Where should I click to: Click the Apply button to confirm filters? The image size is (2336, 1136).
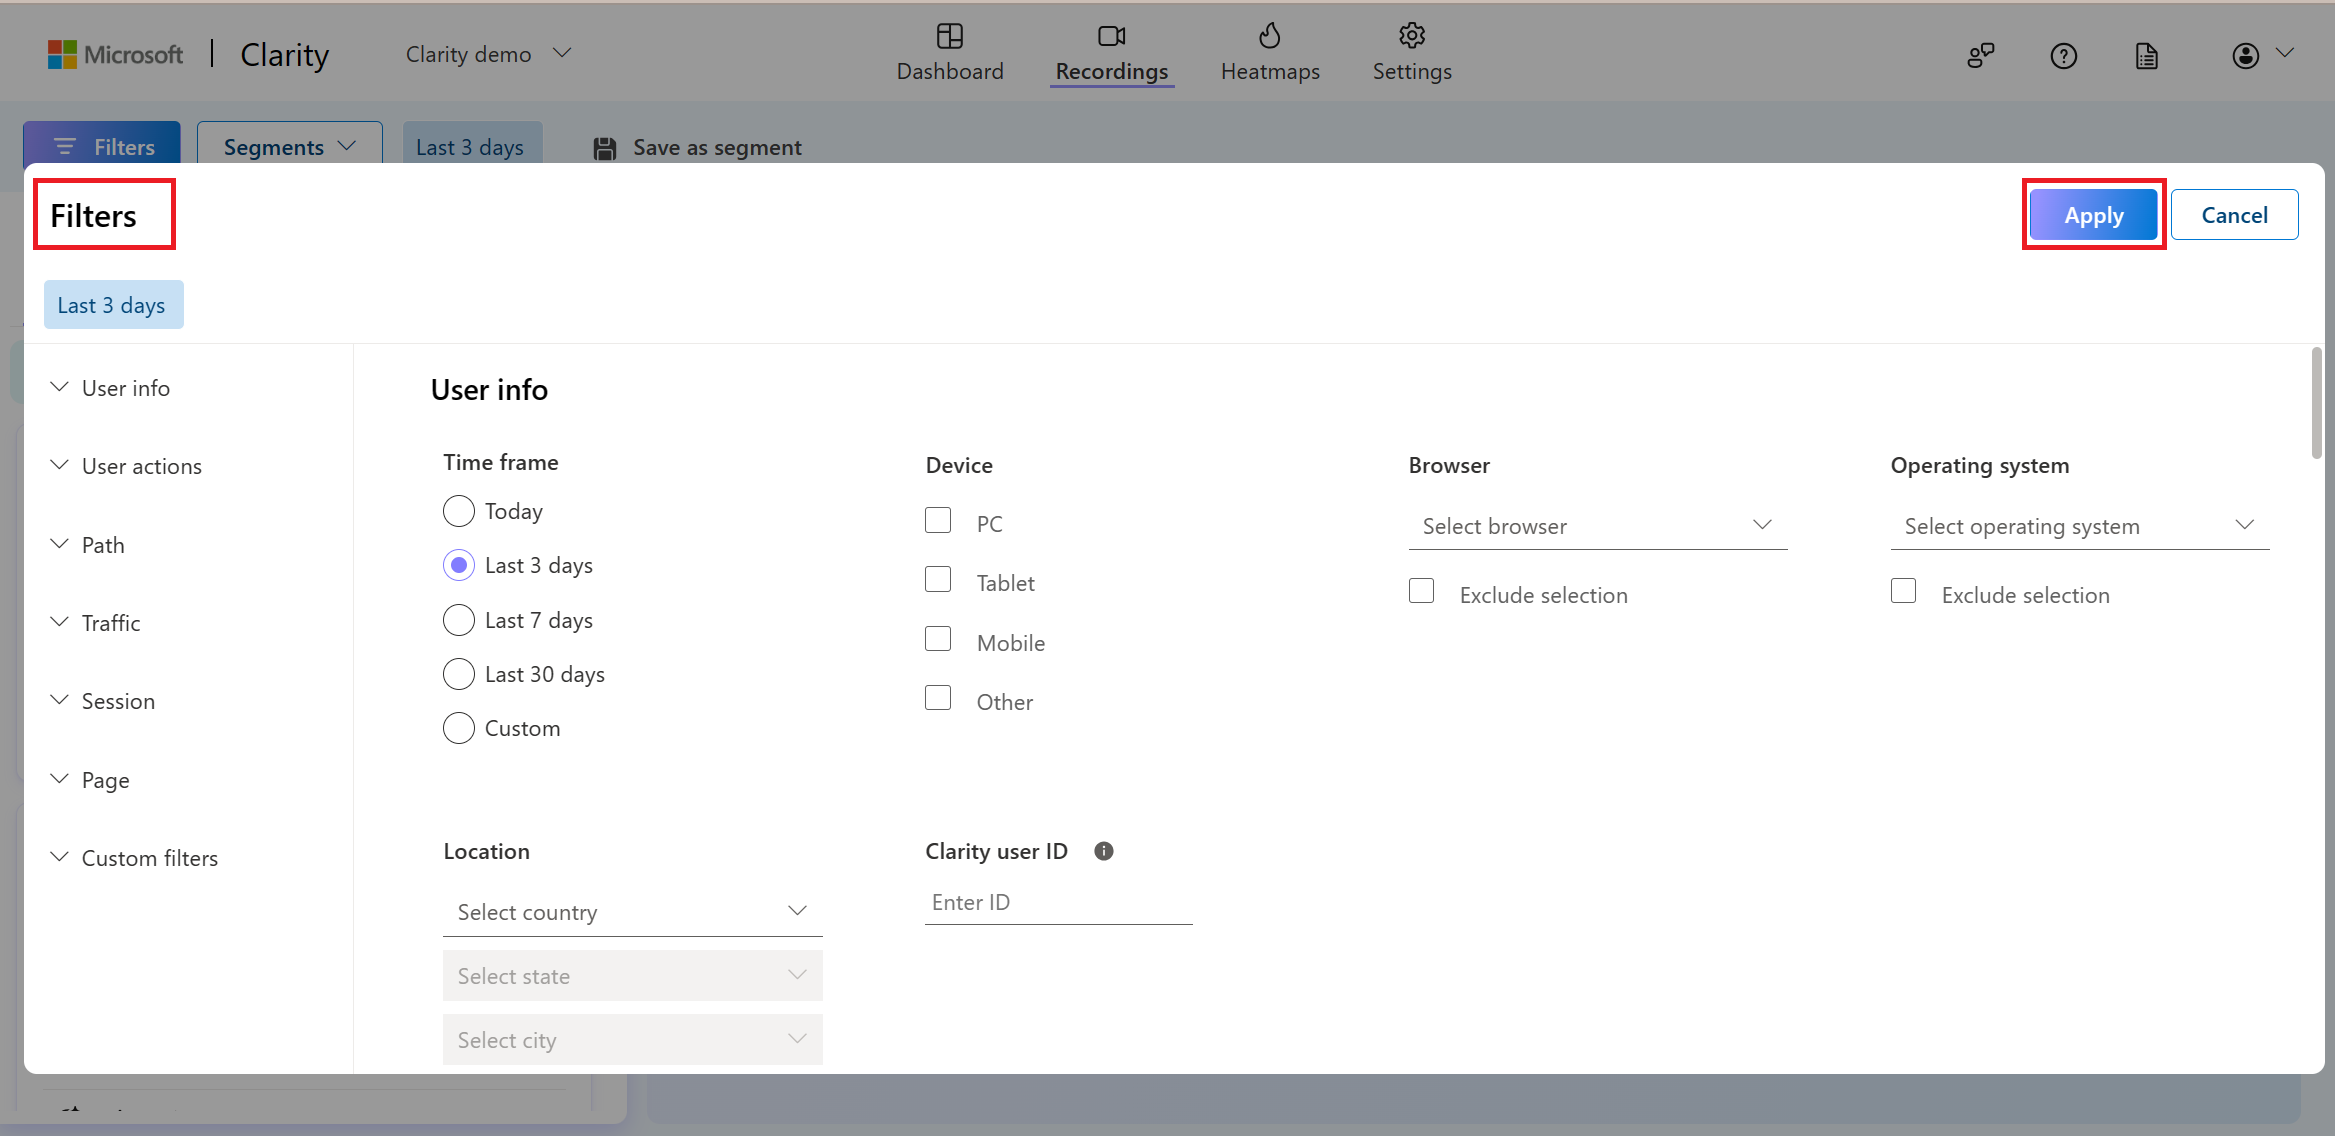2092,214
